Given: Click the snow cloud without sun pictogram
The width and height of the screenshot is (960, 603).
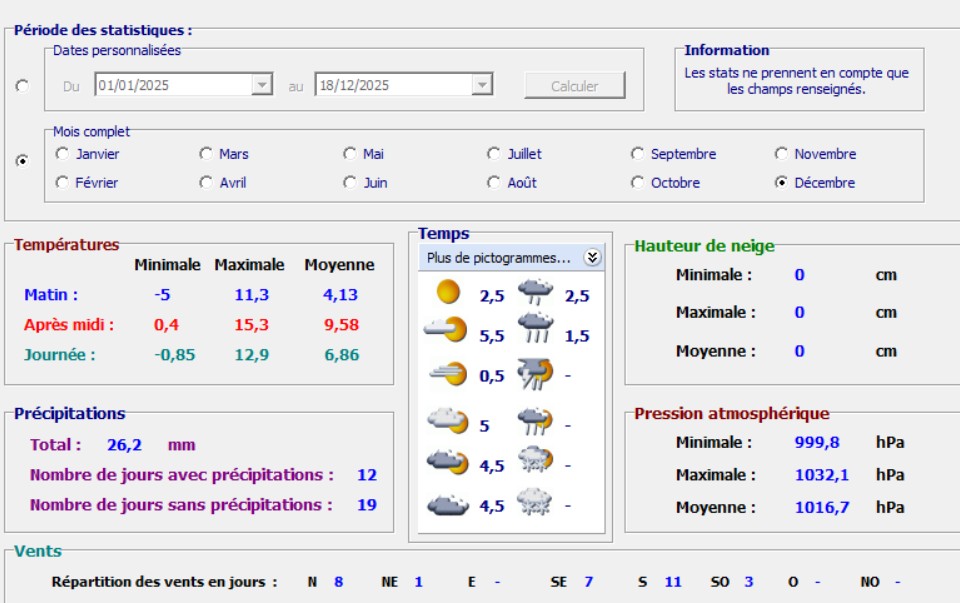Looking at the screenshot, I should click(x=535, y=503).
